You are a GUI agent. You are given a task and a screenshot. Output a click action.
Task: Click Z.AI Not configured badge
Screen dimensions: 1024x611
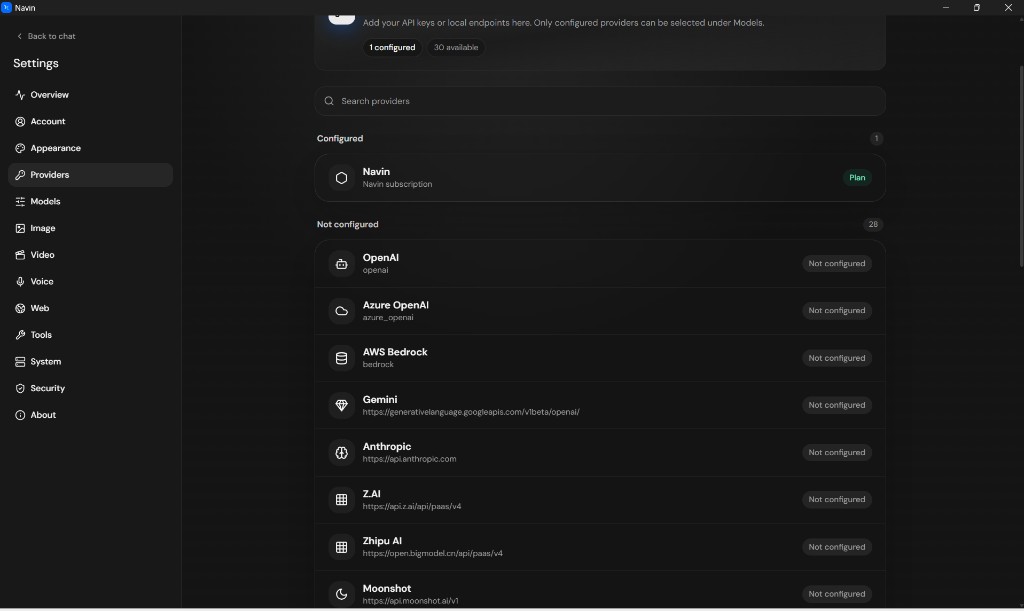(x=837, y=499)
